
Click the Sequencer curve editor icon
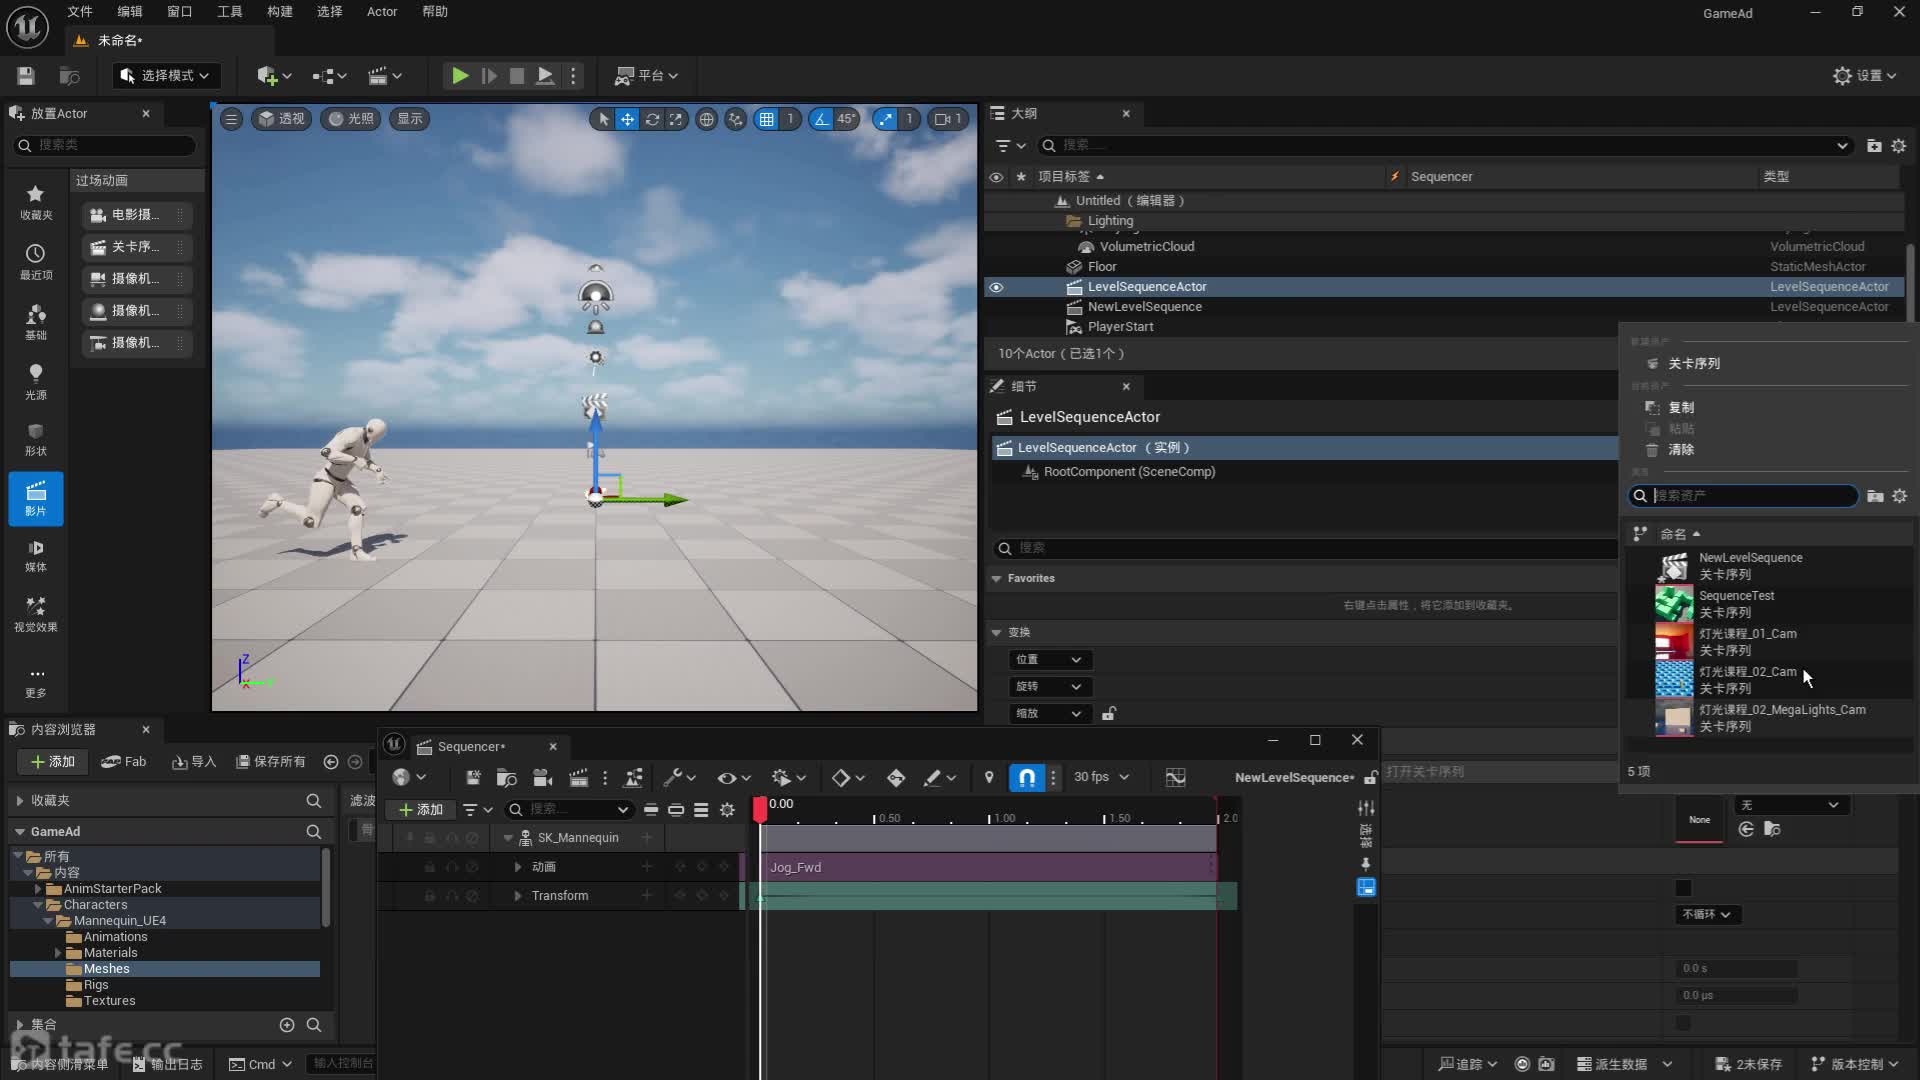[x=1175, y=778]
